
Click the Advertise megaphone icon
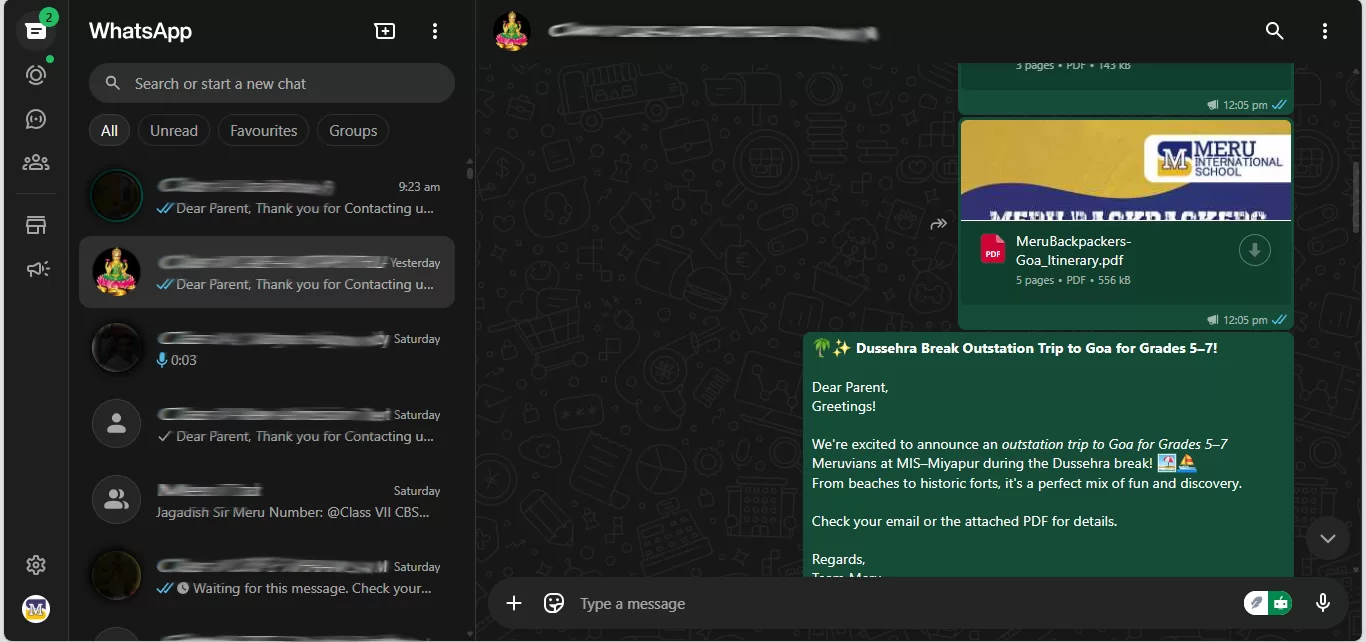tap(37, 269)
